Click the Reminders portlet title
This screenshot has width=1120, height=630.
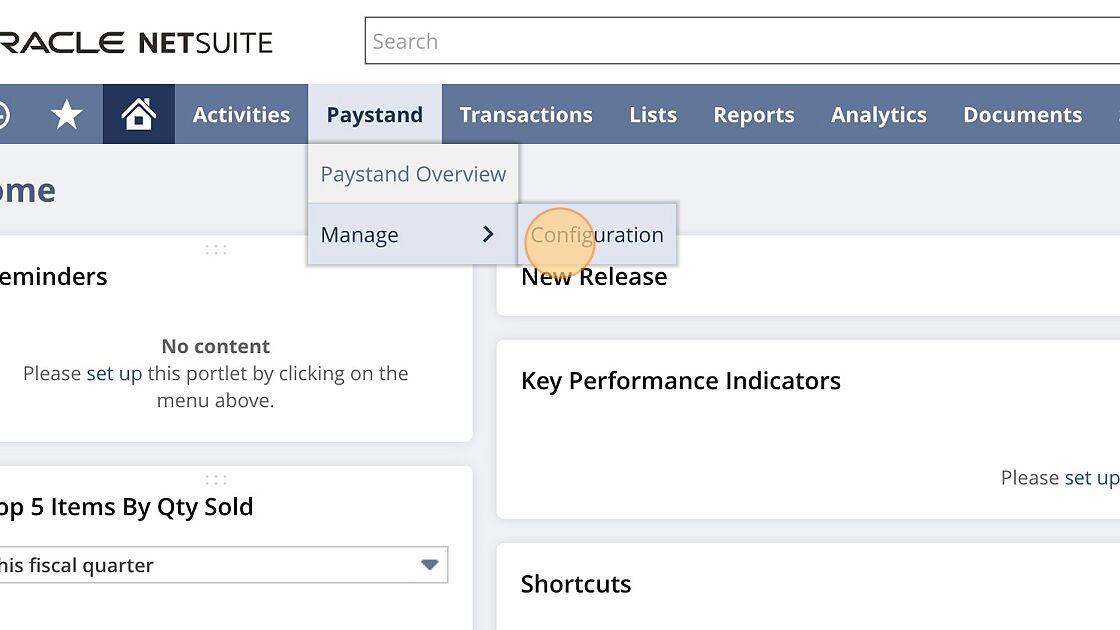point(54,276)
